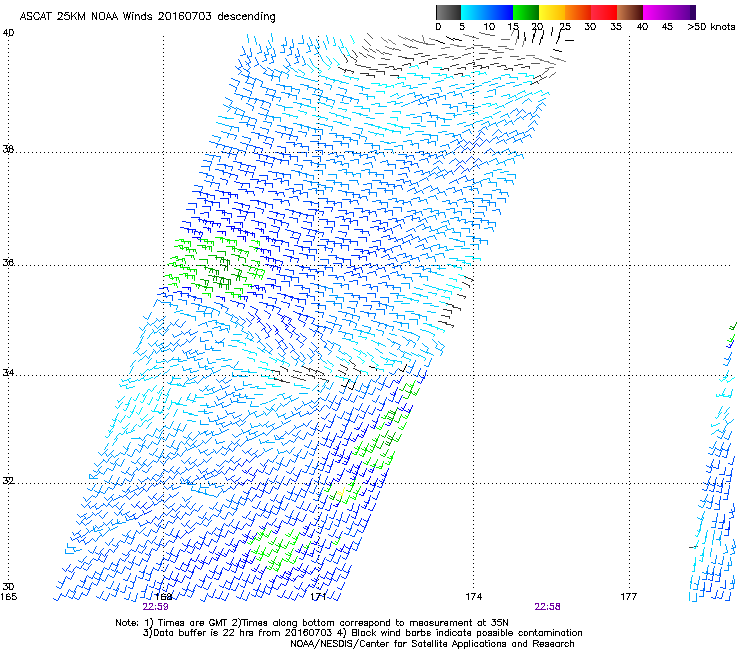Click the latitude label '34'
The height and width of the screenshot is (650, 740).
click(x=8, y=372)
